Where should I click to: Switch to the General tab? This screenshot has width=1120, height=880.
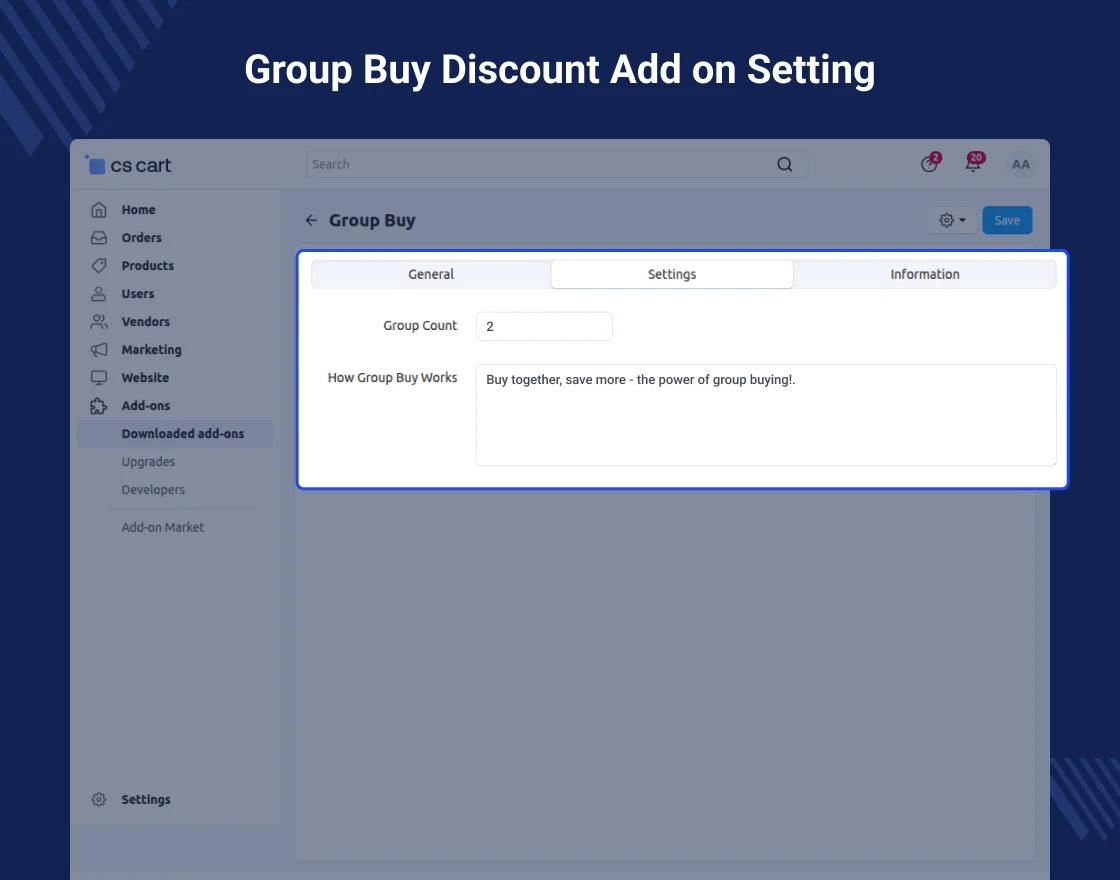(431, 275)
